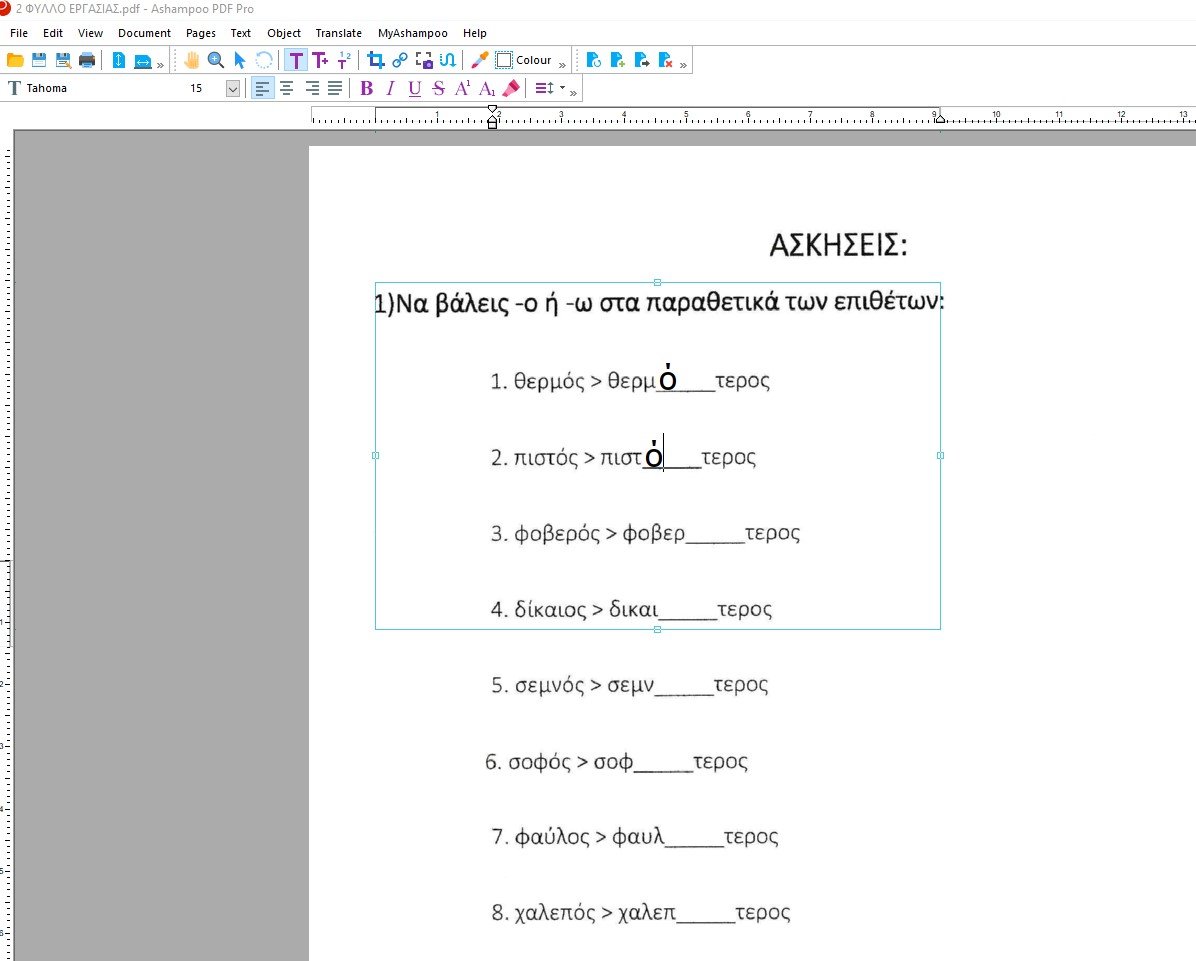This screenshot has width=1196, height=961.
Task: Open the View menu
Action: (x=90, y=33)
